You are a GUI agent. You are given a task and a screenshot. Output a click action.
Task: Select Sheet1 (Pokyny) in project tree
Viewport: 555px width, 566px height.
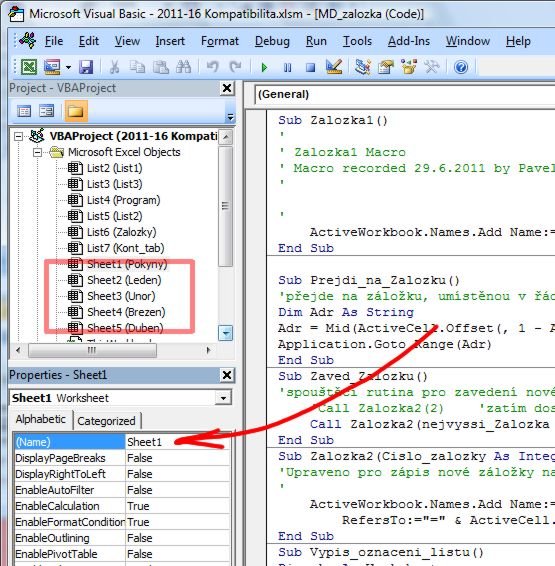127,264
